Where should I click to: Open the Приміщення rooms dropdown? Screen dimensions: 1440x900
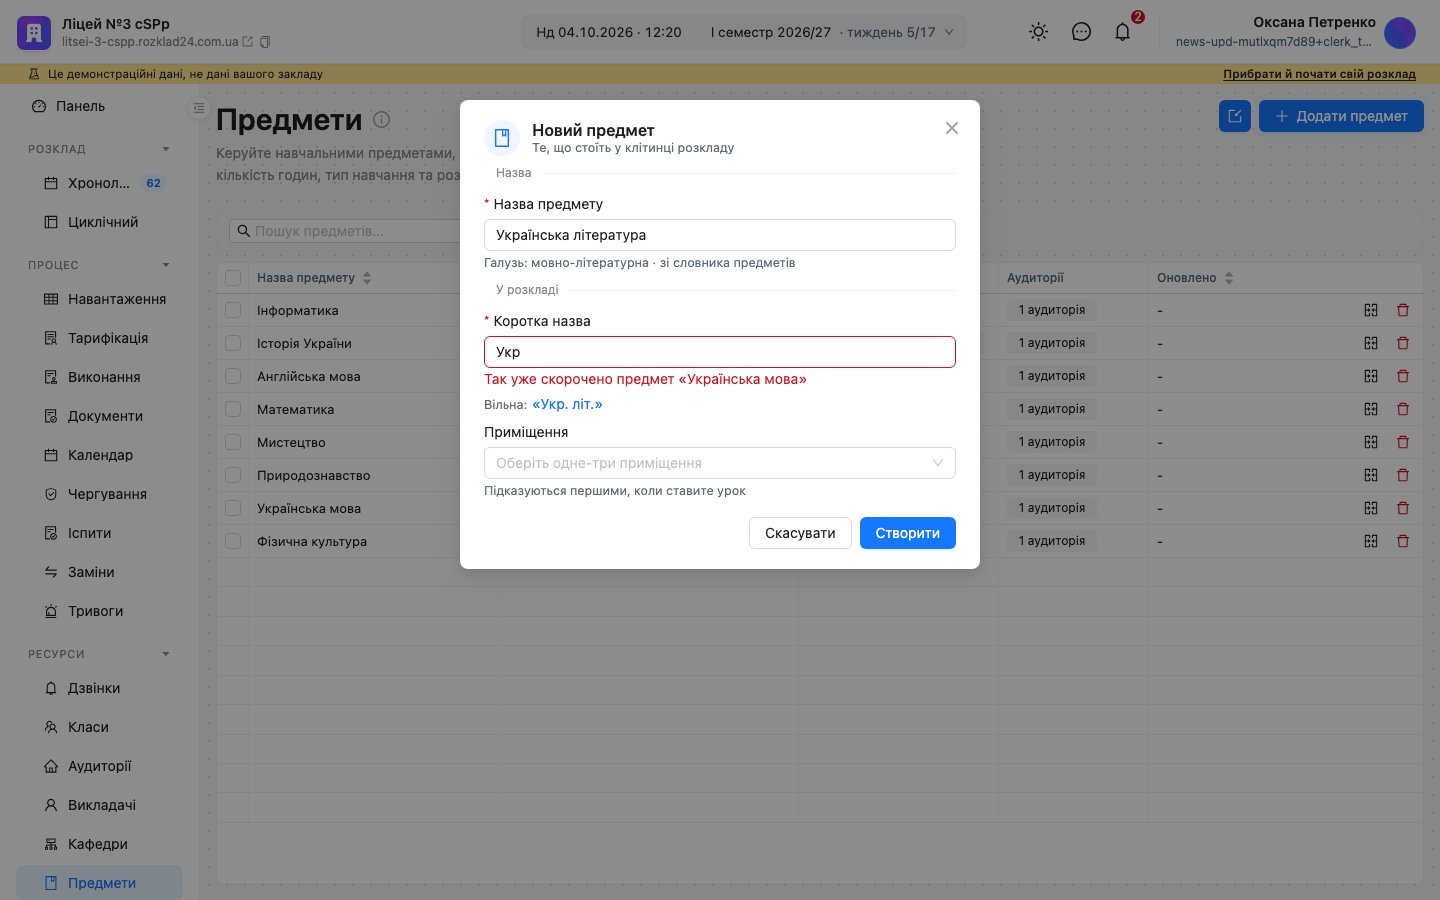click(720, 463)
